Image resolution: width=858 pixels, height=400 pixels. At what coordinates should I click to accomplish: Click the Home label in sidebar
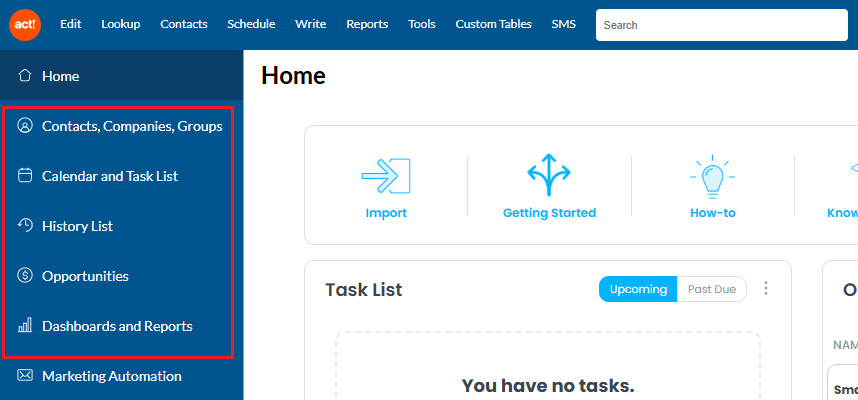pyautogui.click(x=61, y=76)
